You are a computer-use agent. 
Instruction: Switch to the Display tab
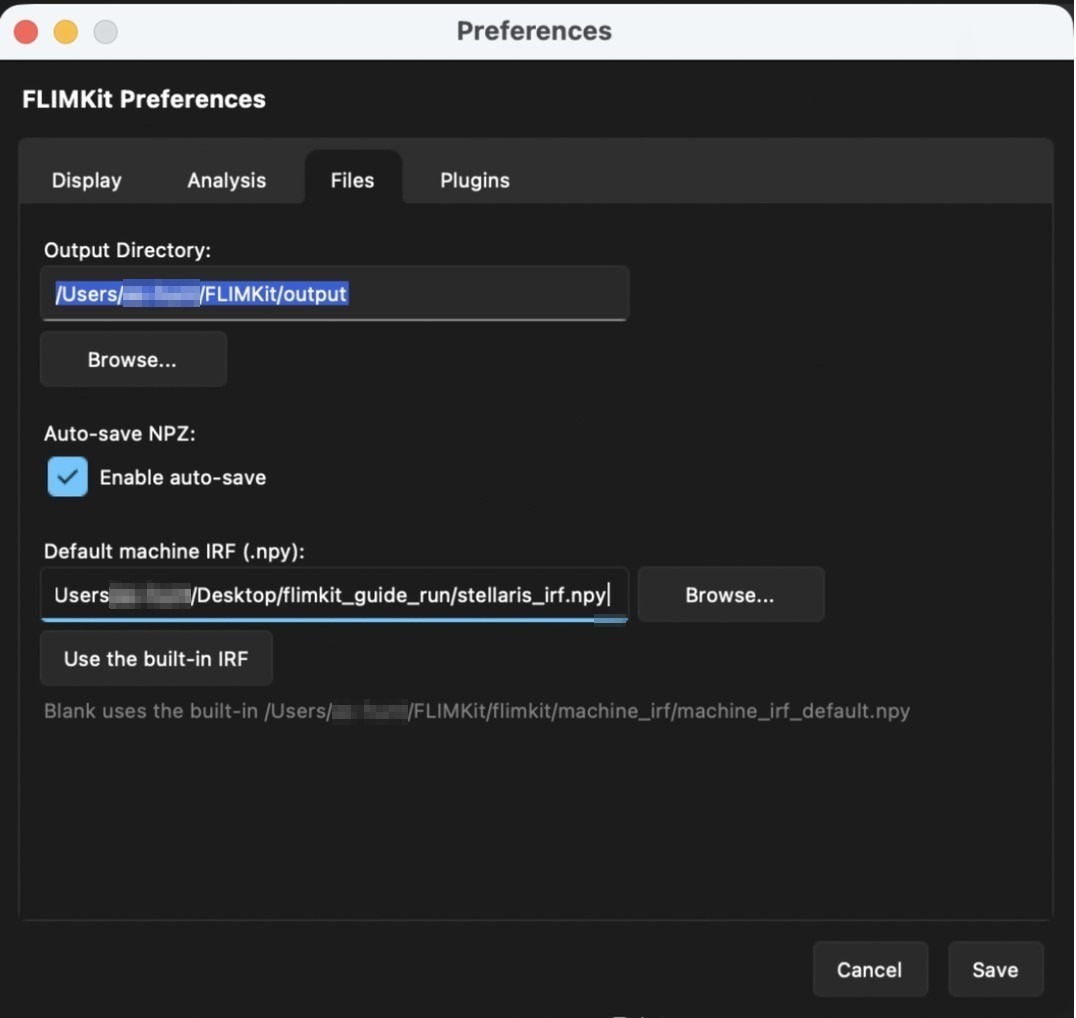pos(86,180)
